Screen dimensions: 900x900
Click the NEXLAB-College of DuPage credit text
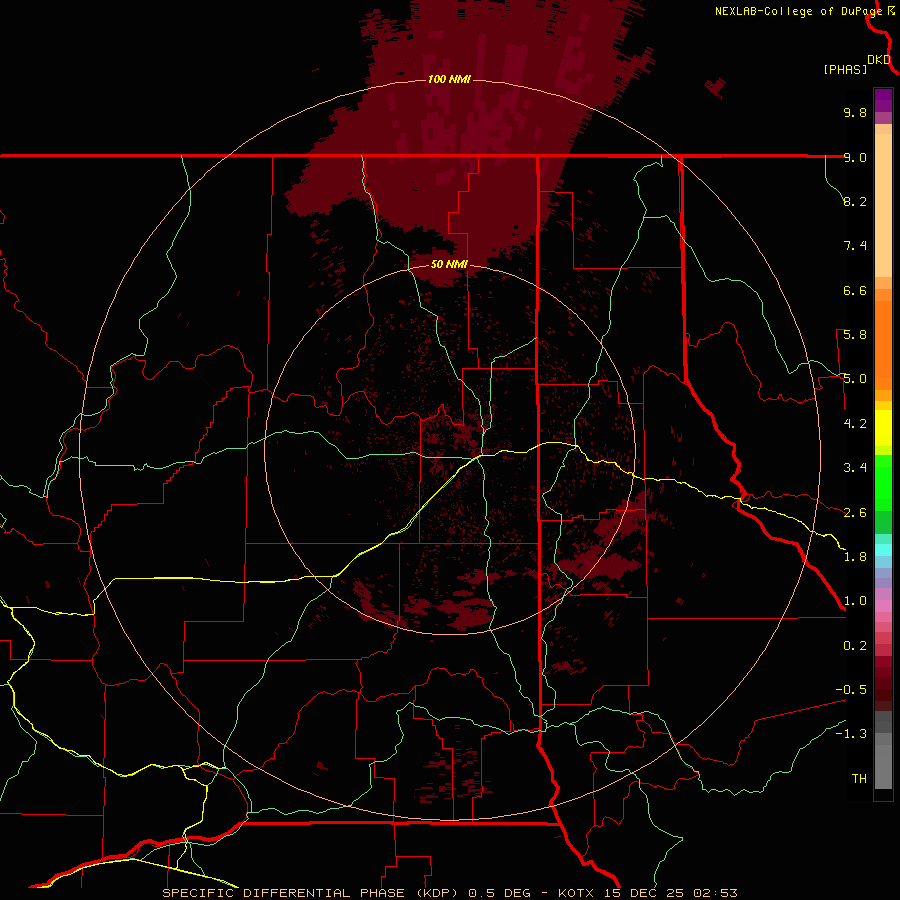pos(798,11)
